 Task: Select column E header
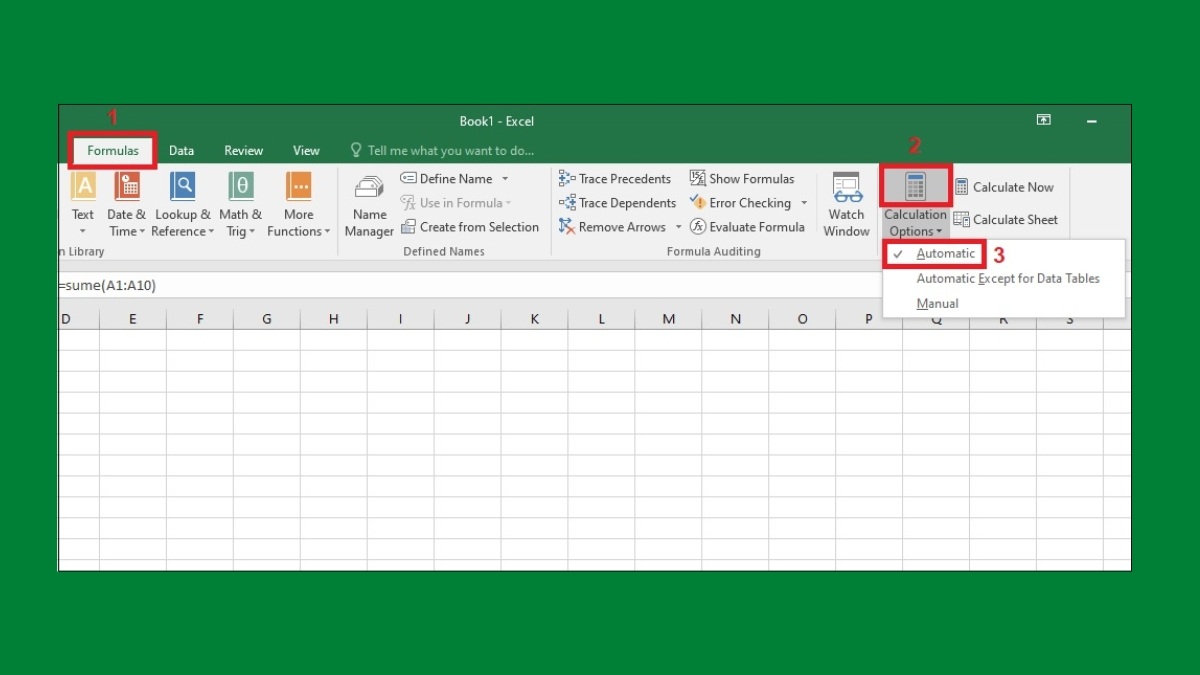[133, 319]
